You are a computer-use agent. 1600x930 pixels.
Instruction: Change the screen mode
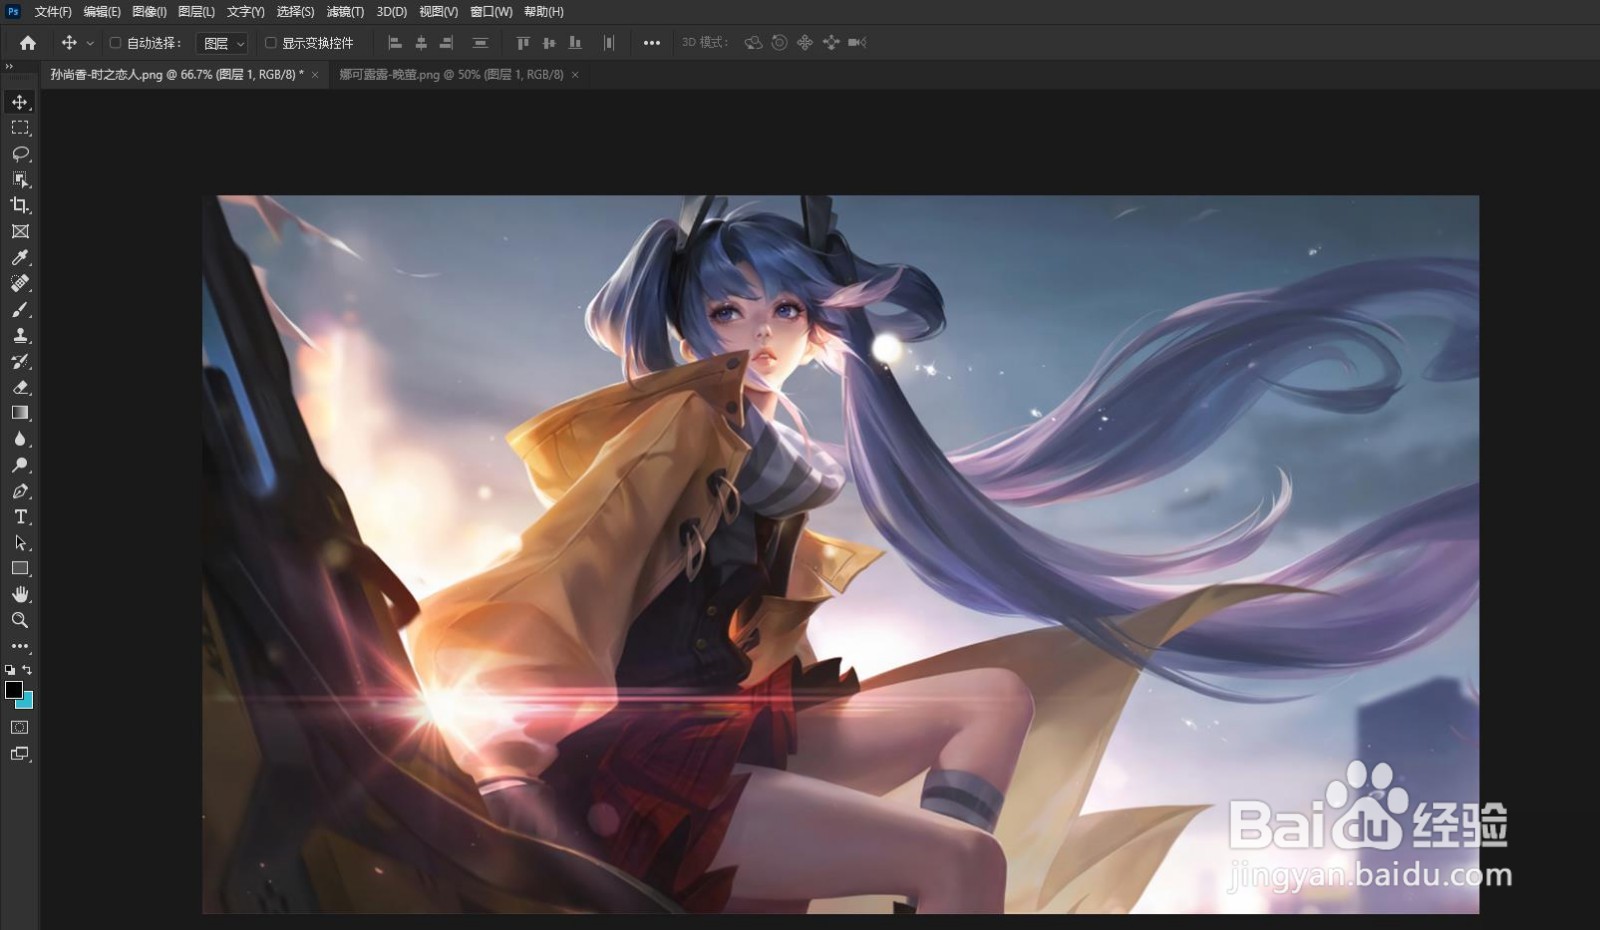click(20, 754)
